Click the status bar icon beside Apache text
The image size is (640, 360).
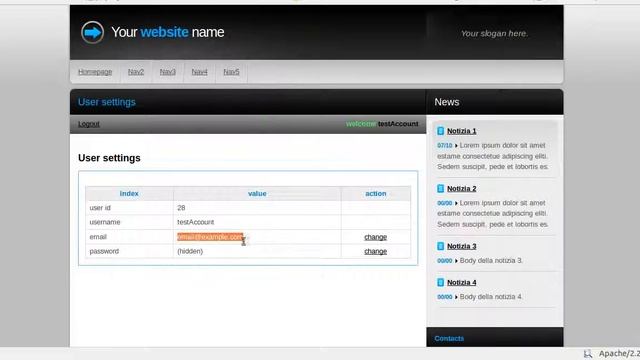tap(588, 354)
